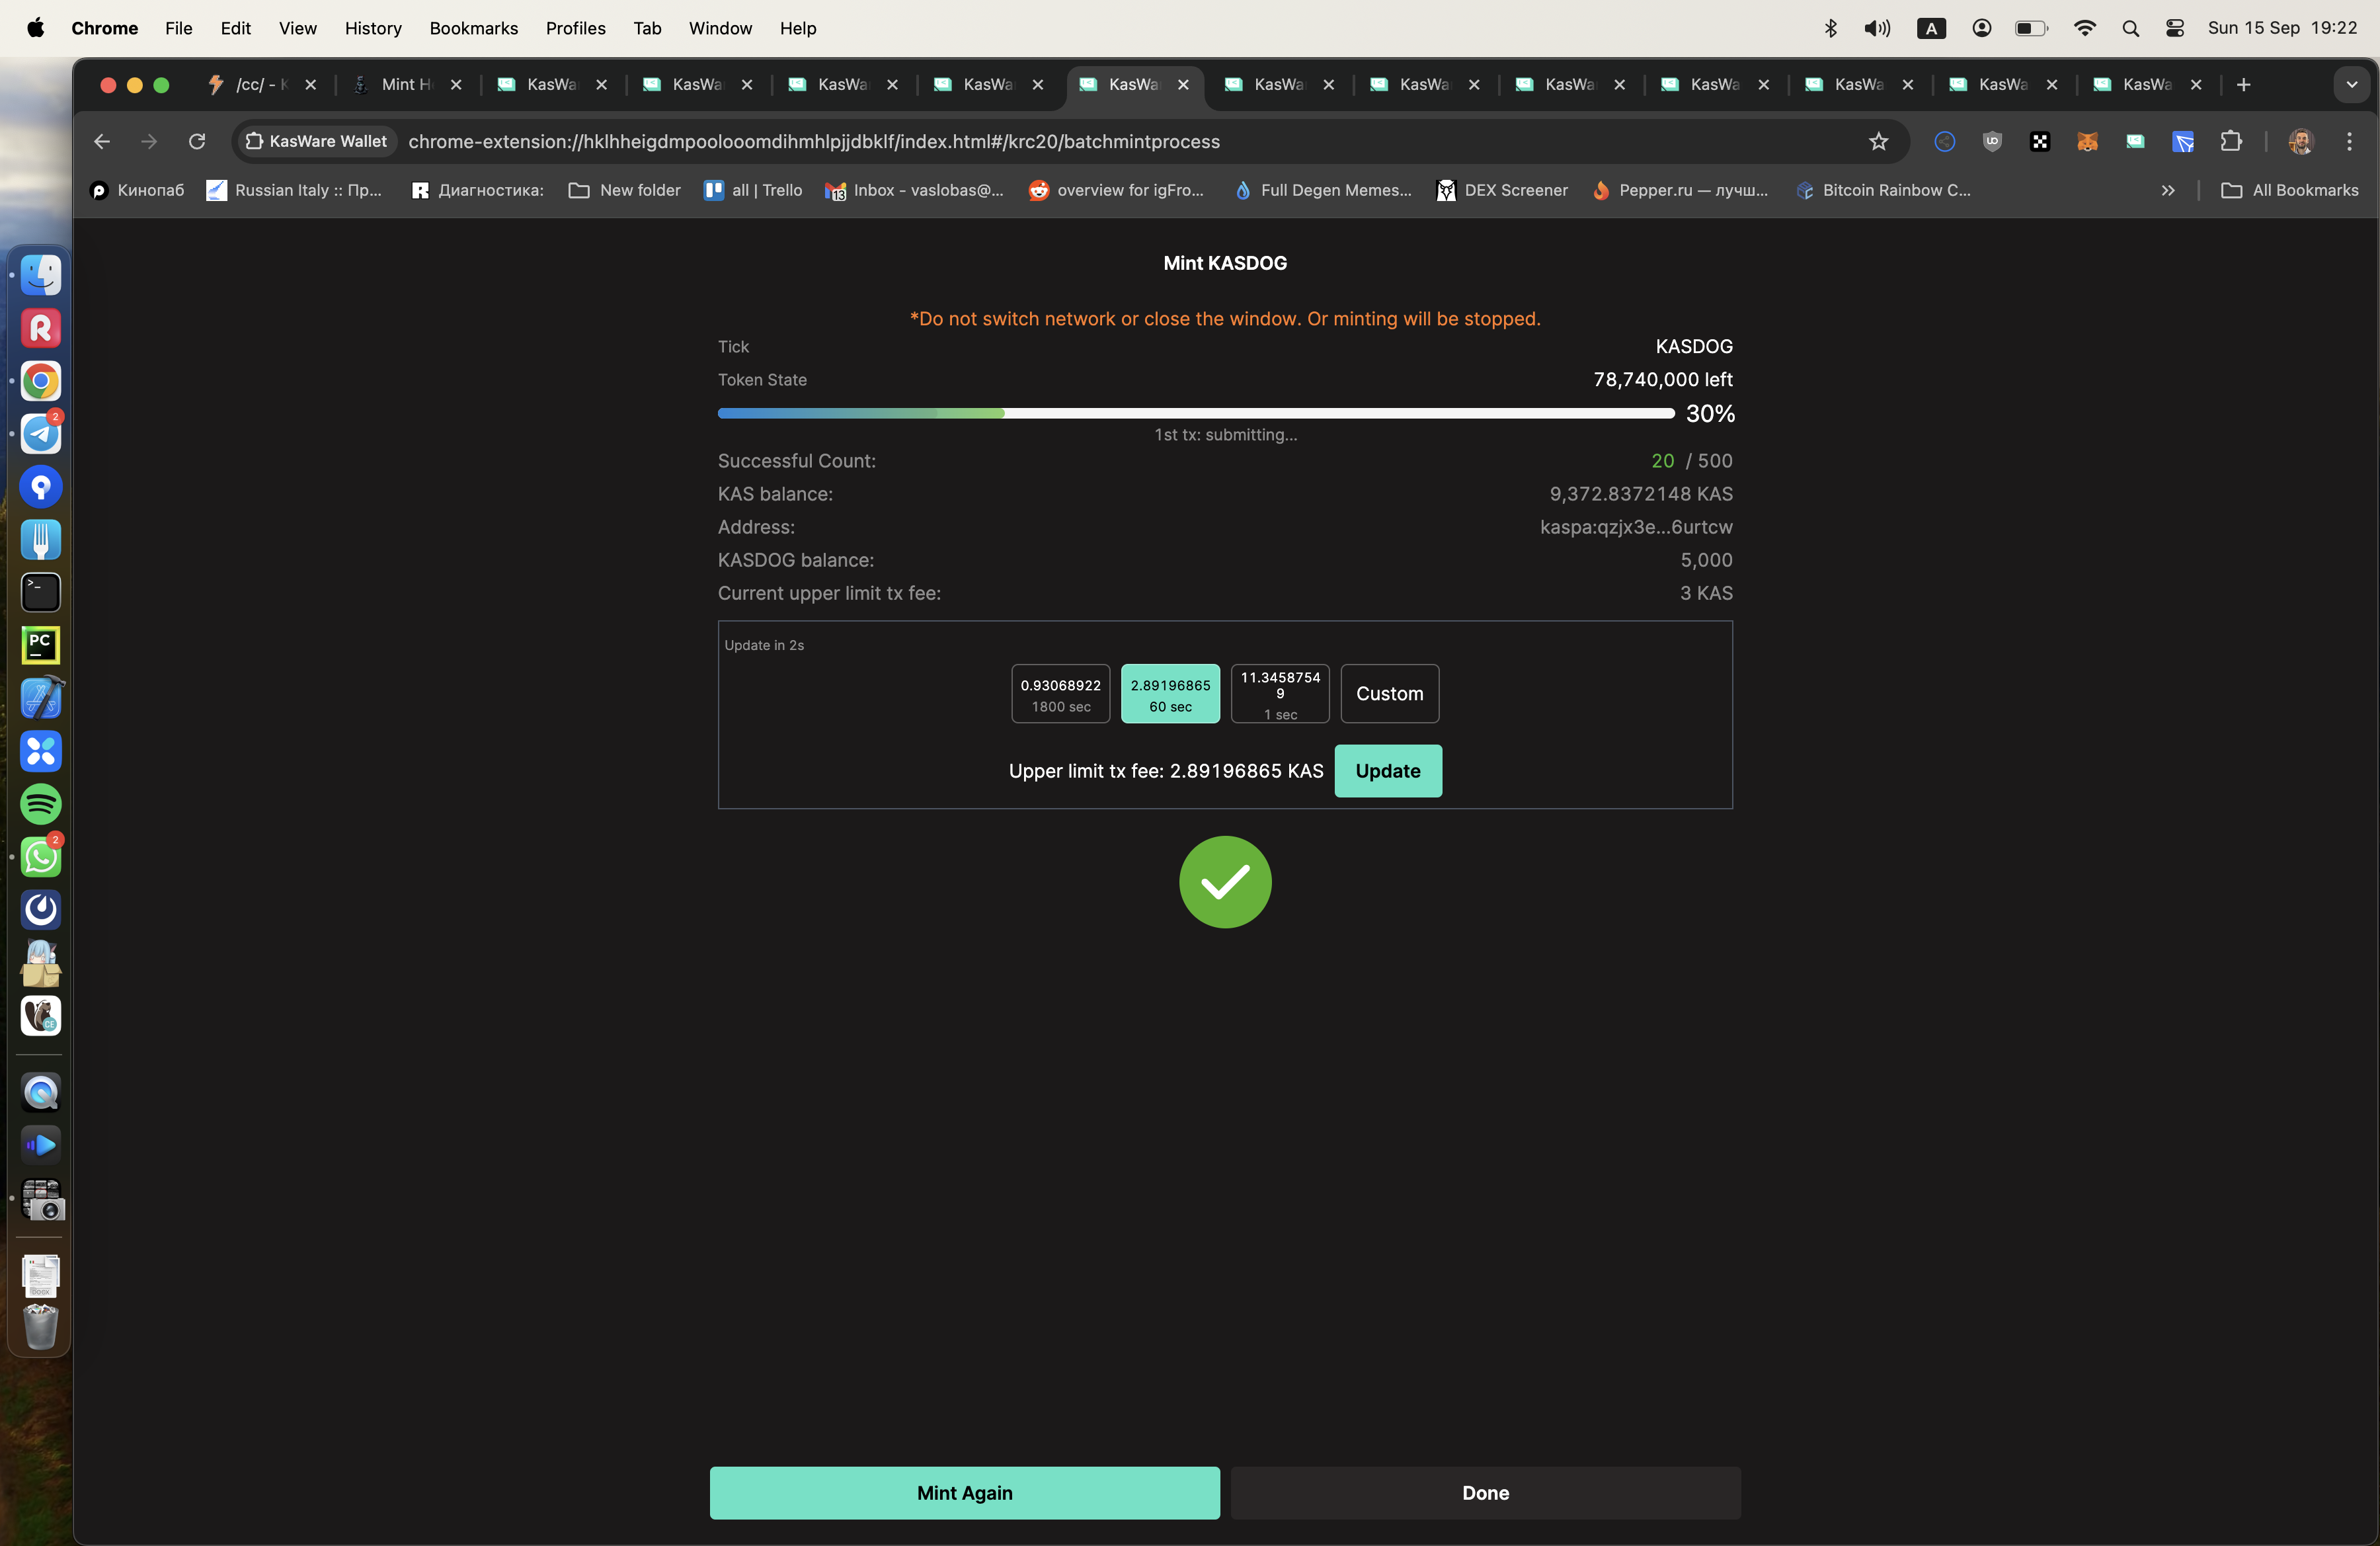This screenshot has height=1546, width=2380.
Task: Expand the hidden bookmarks overflow chevron
Action: tap(2167, 190)
